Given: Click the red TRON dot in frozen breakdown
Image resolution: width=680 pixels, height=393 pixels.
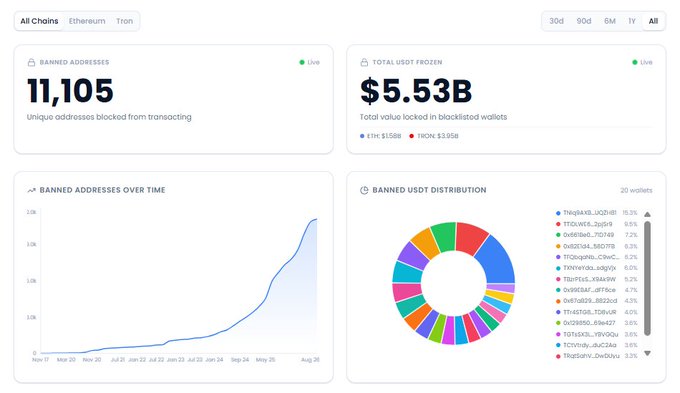Looking at the screenshot, I should coord(412,136).
